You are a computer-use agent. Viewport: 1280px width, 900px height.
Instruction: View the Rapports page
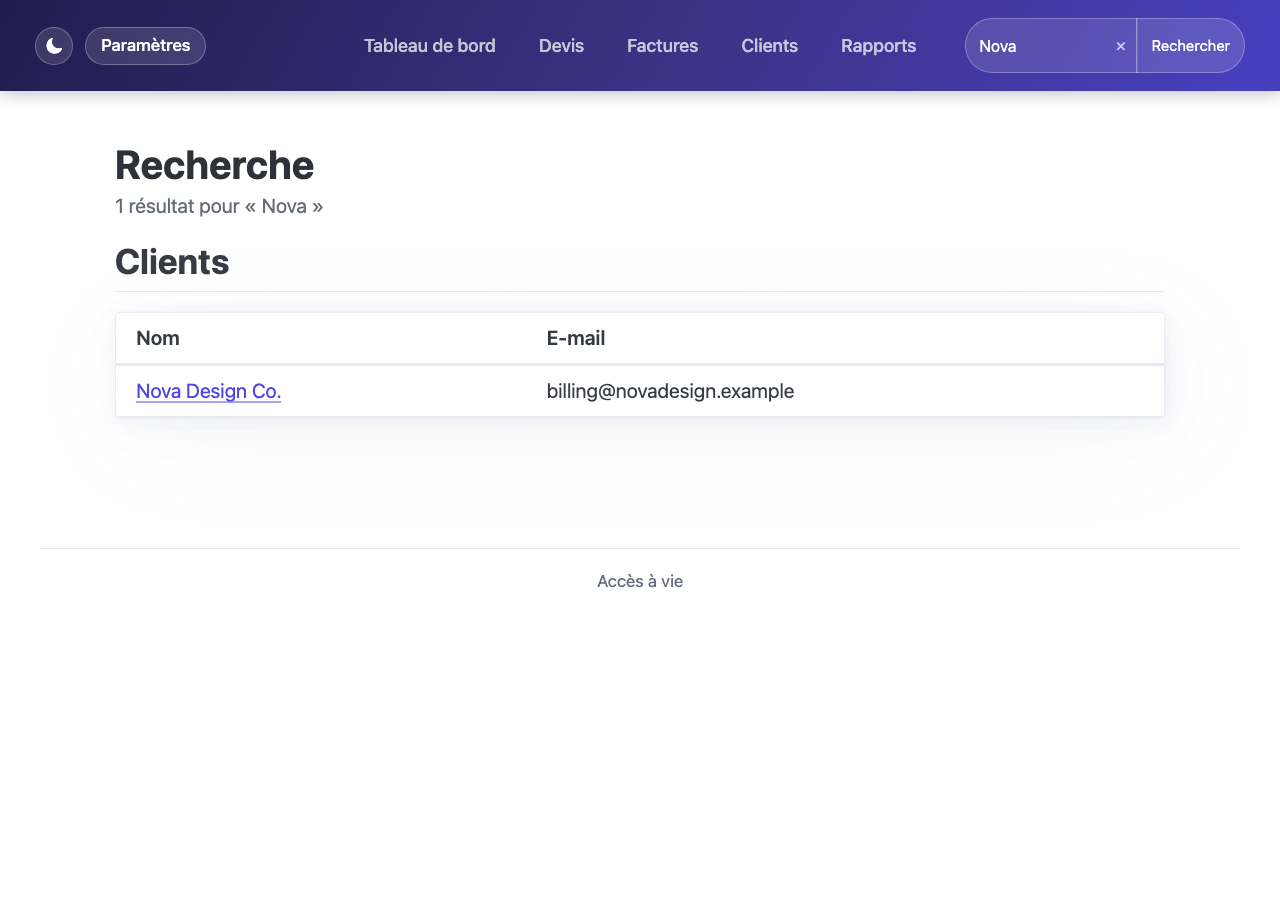click(879, 46)
